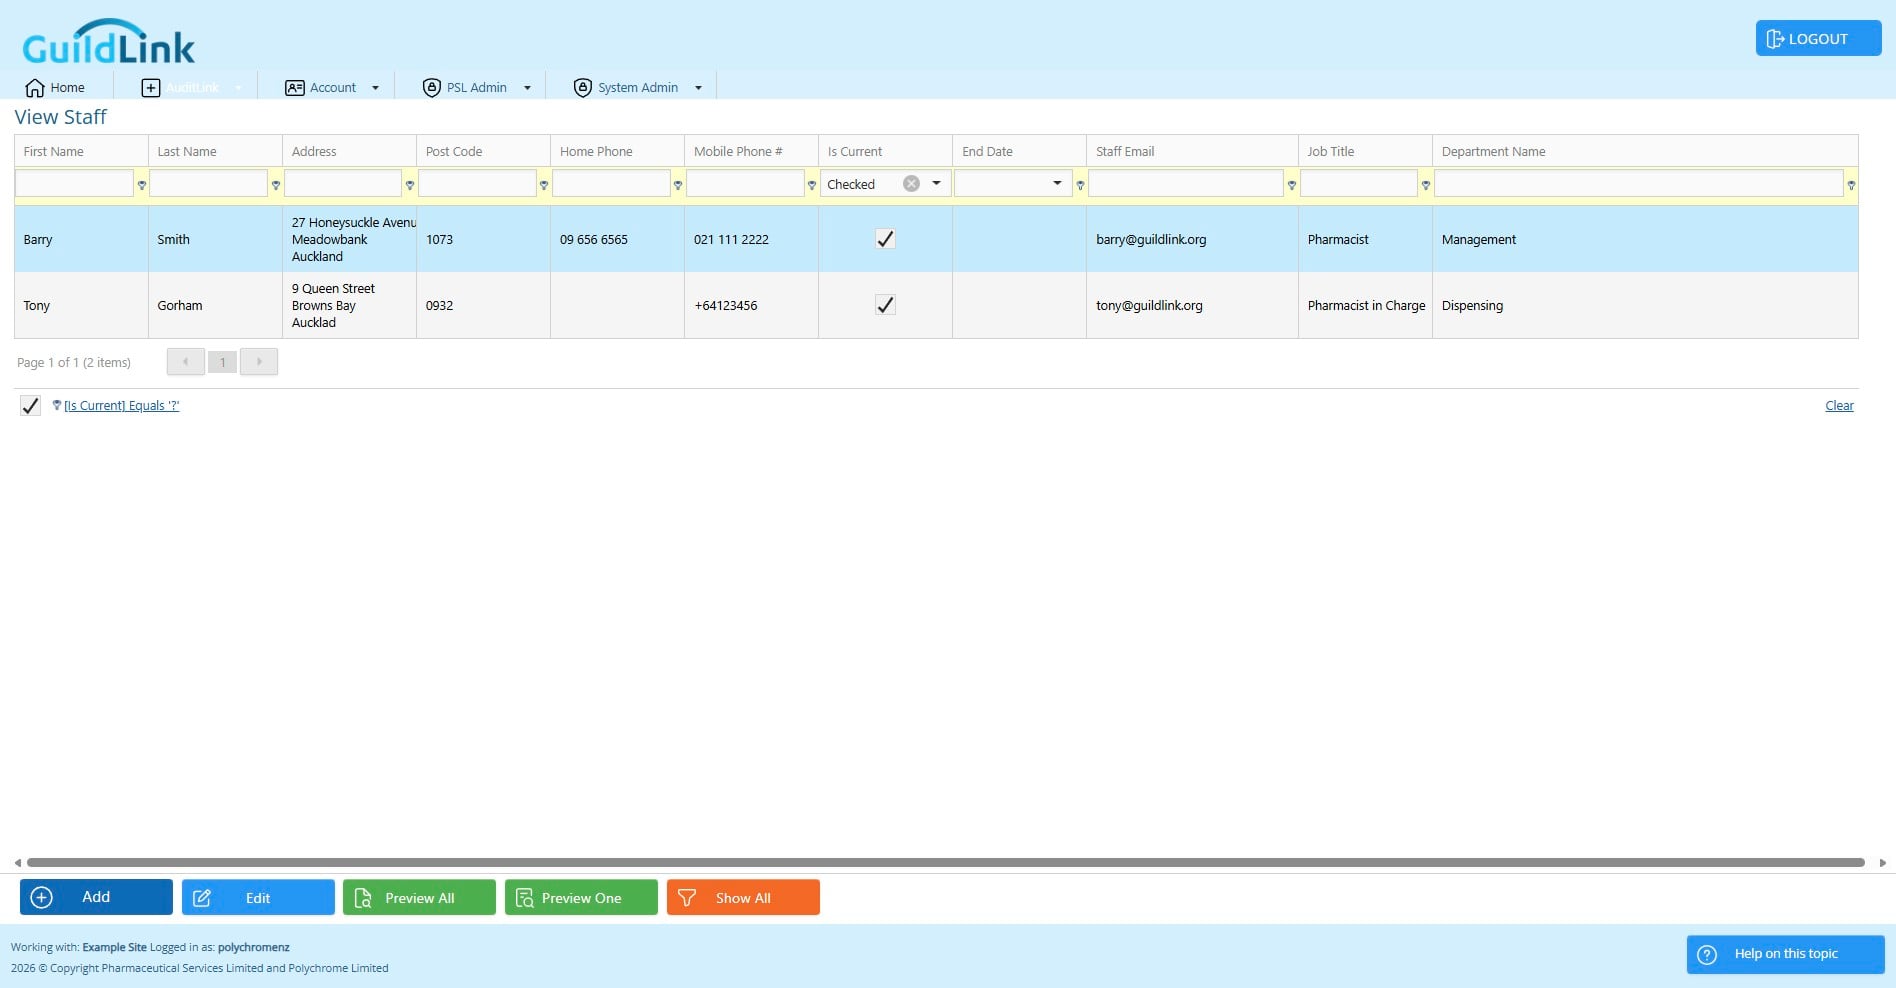
Task: Disable the active Is Current filter checkbox
Action: [30, 405]
